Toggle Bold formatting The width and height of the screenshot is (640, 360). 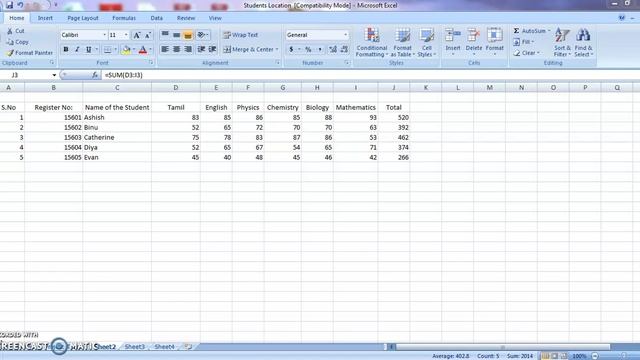coord(66,50)
